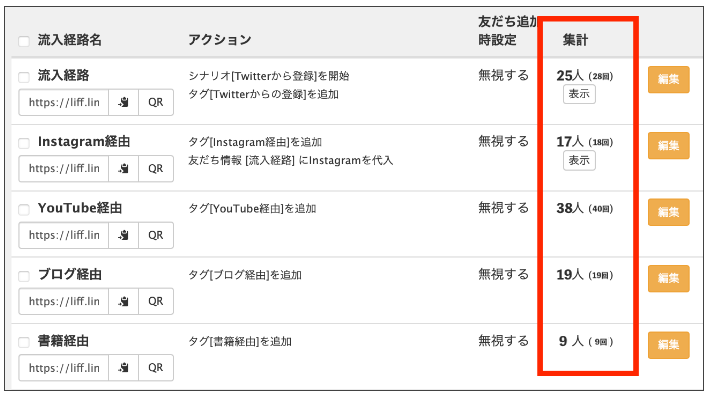The image size is (707, 395).
Task: Copy the 書籍経由 URL with clipboard icon
Action: (123, 367)
